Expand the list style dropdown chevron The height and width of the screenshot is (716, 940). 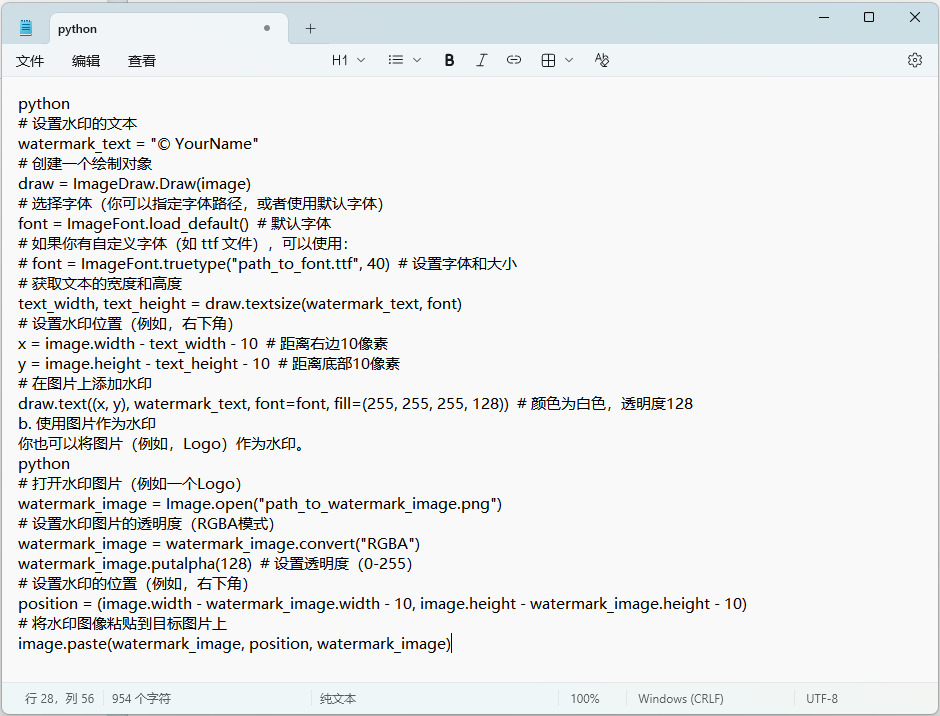pos(417,60)
